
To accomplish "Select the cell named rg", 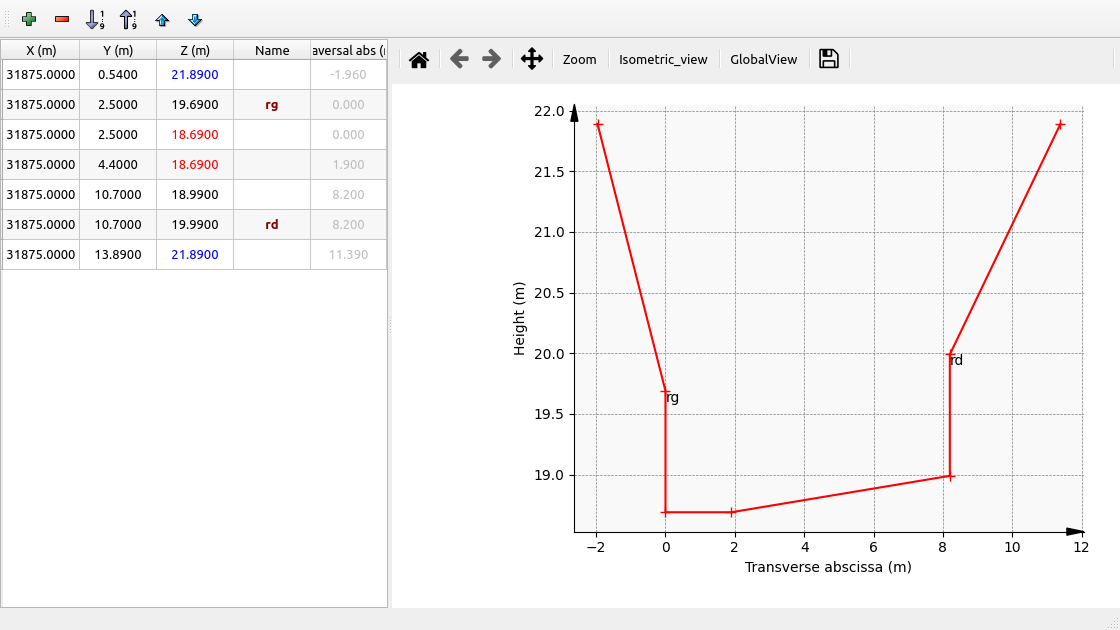I will (x=272, y=105).
